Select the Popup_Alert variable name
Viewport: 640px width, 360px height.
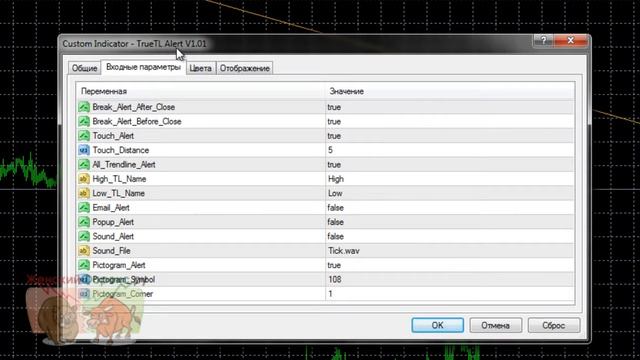113,222
